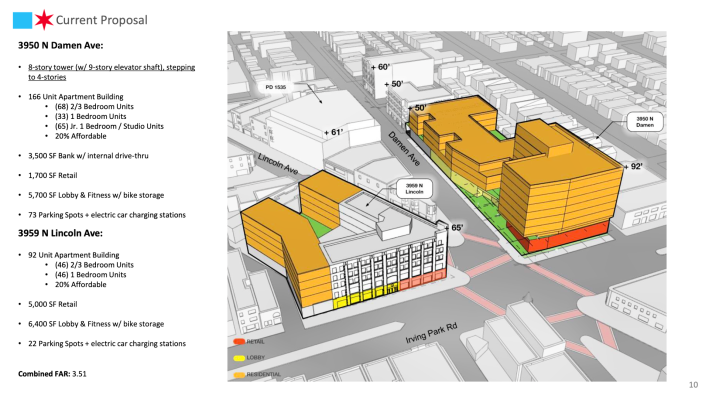Click the 3950 N Damen callout bubble
Viewport: 709px width, 399px height.
pyautogui.click(x=645, y=122)
